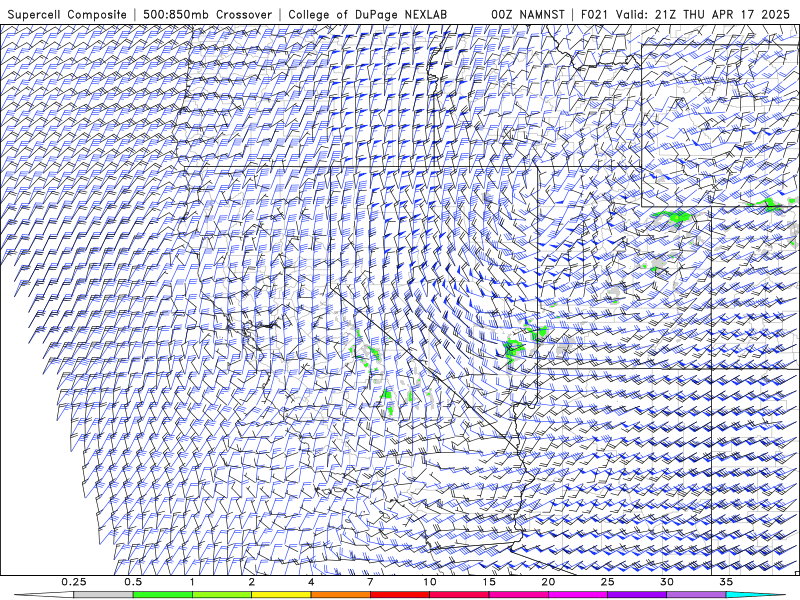800x600 pixels.
Task: Click the lime green legend swatch between 1 and 2
Action: point(222,595)
